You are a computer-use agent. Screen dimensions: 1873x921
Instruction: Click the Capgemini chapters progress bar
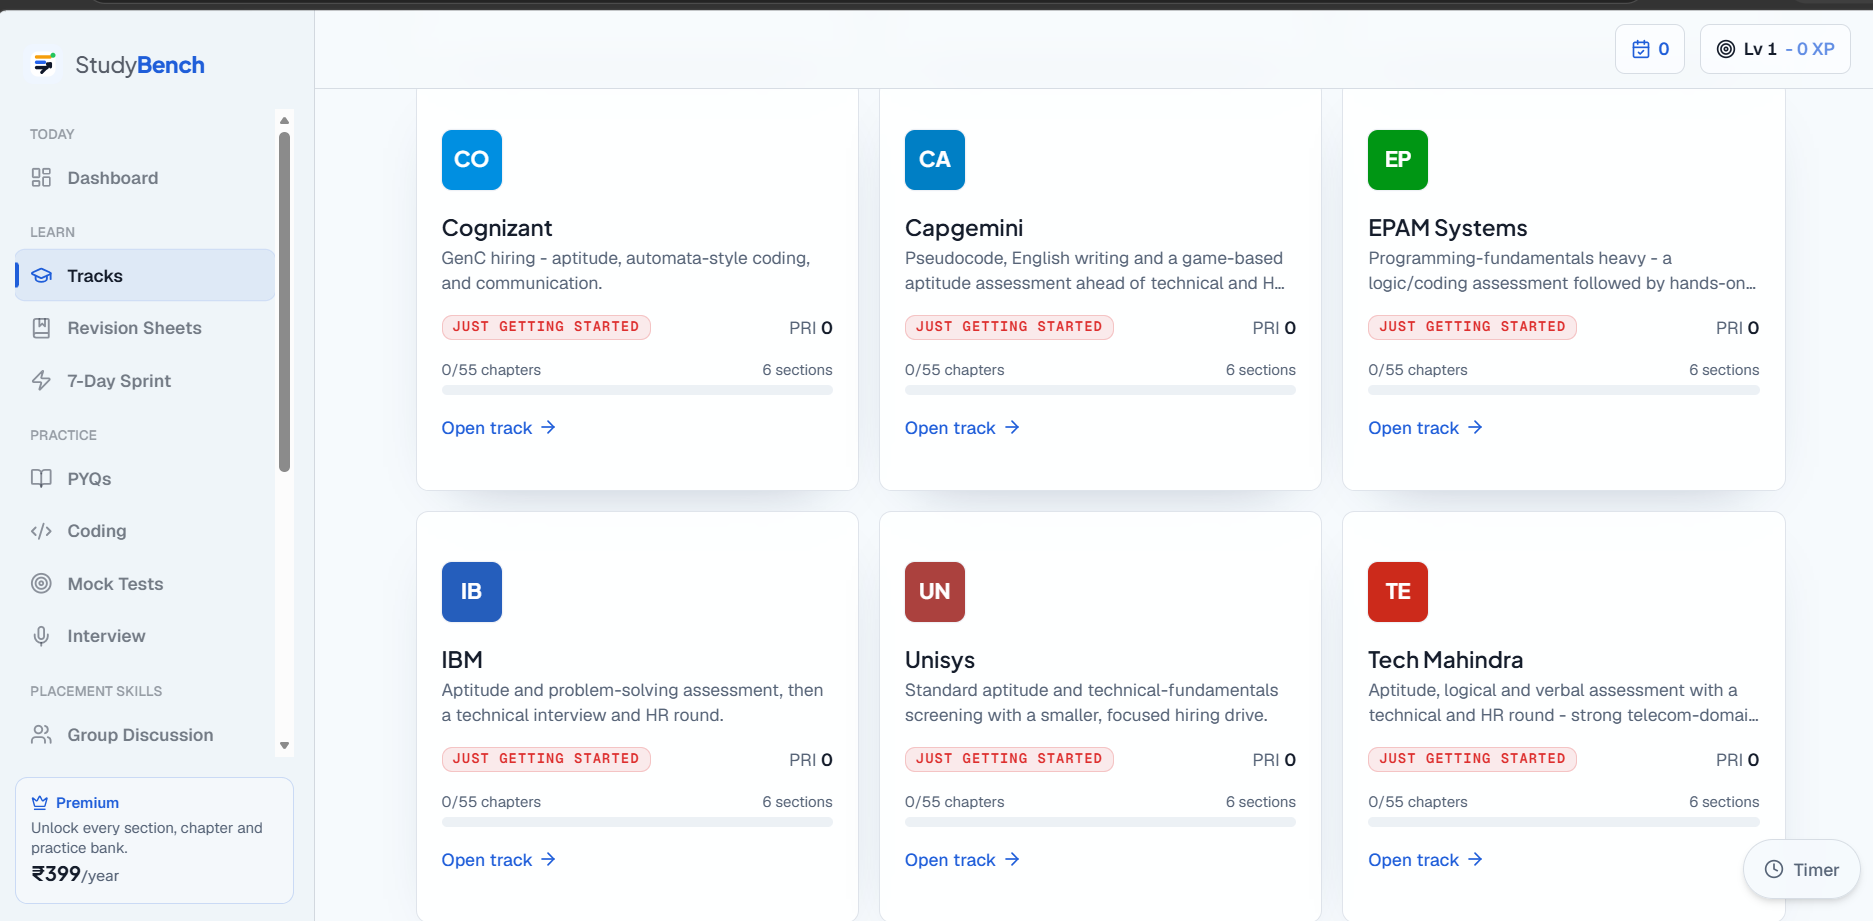pyautogui.click(x=1100, y=390)
